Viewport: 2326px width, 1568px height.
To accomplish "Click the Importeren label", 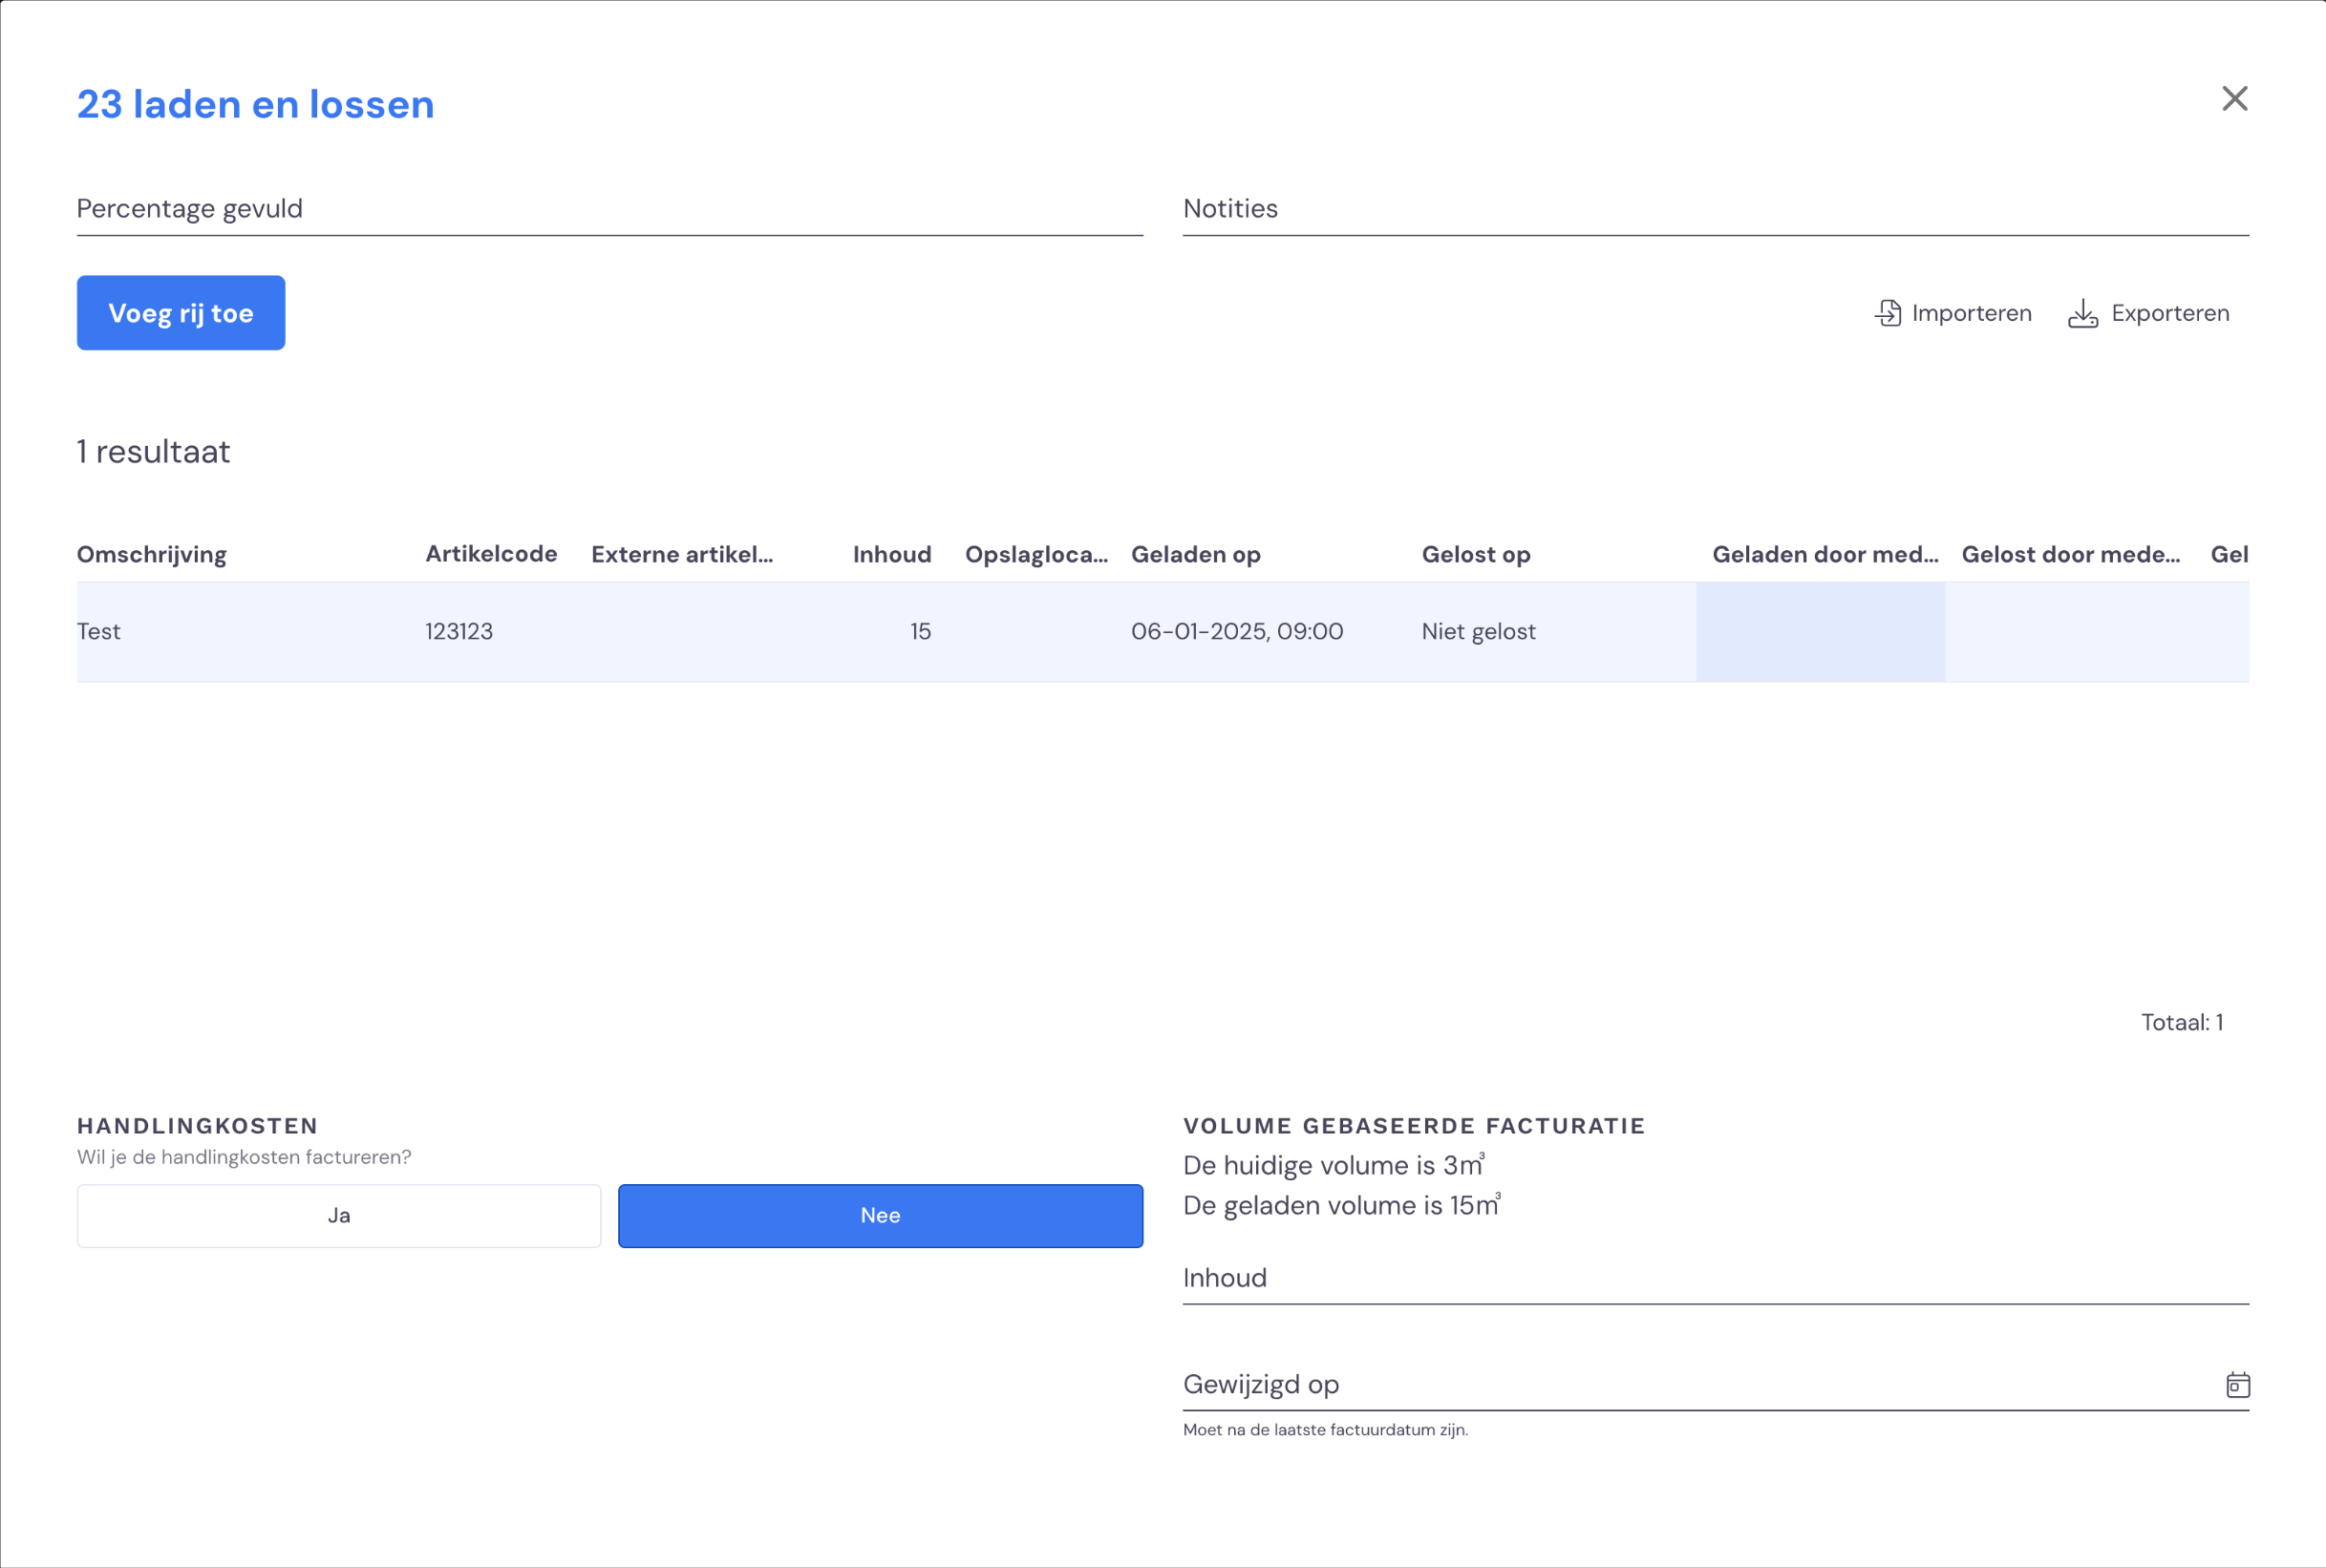I will [1971, 313].
